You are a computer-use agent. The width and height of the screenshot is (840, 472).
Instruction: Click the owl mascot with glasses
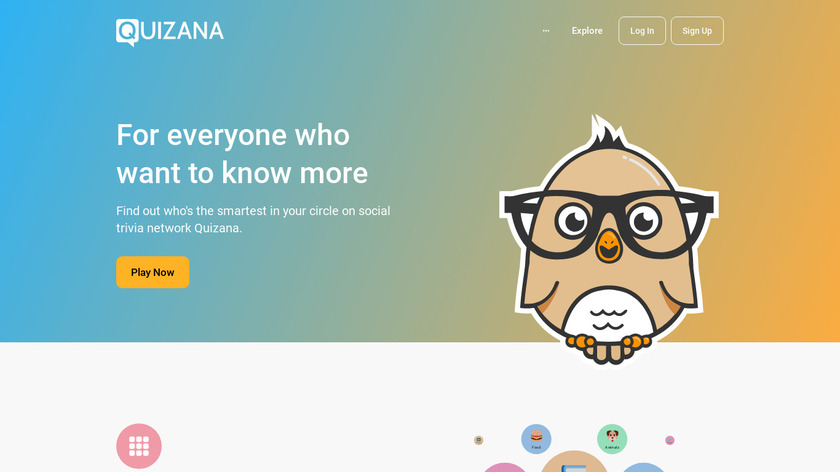[609, 241]
